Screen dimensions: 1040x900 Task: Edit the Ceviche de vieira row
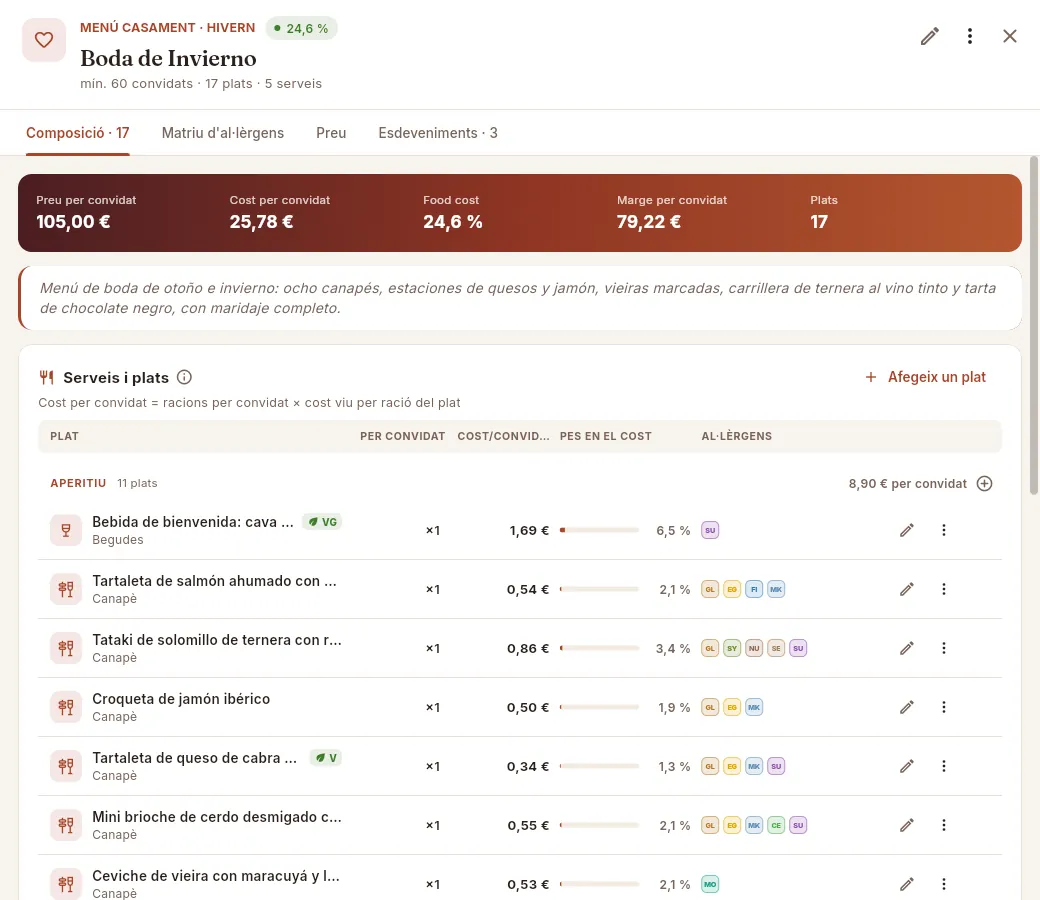click(907, 884)
